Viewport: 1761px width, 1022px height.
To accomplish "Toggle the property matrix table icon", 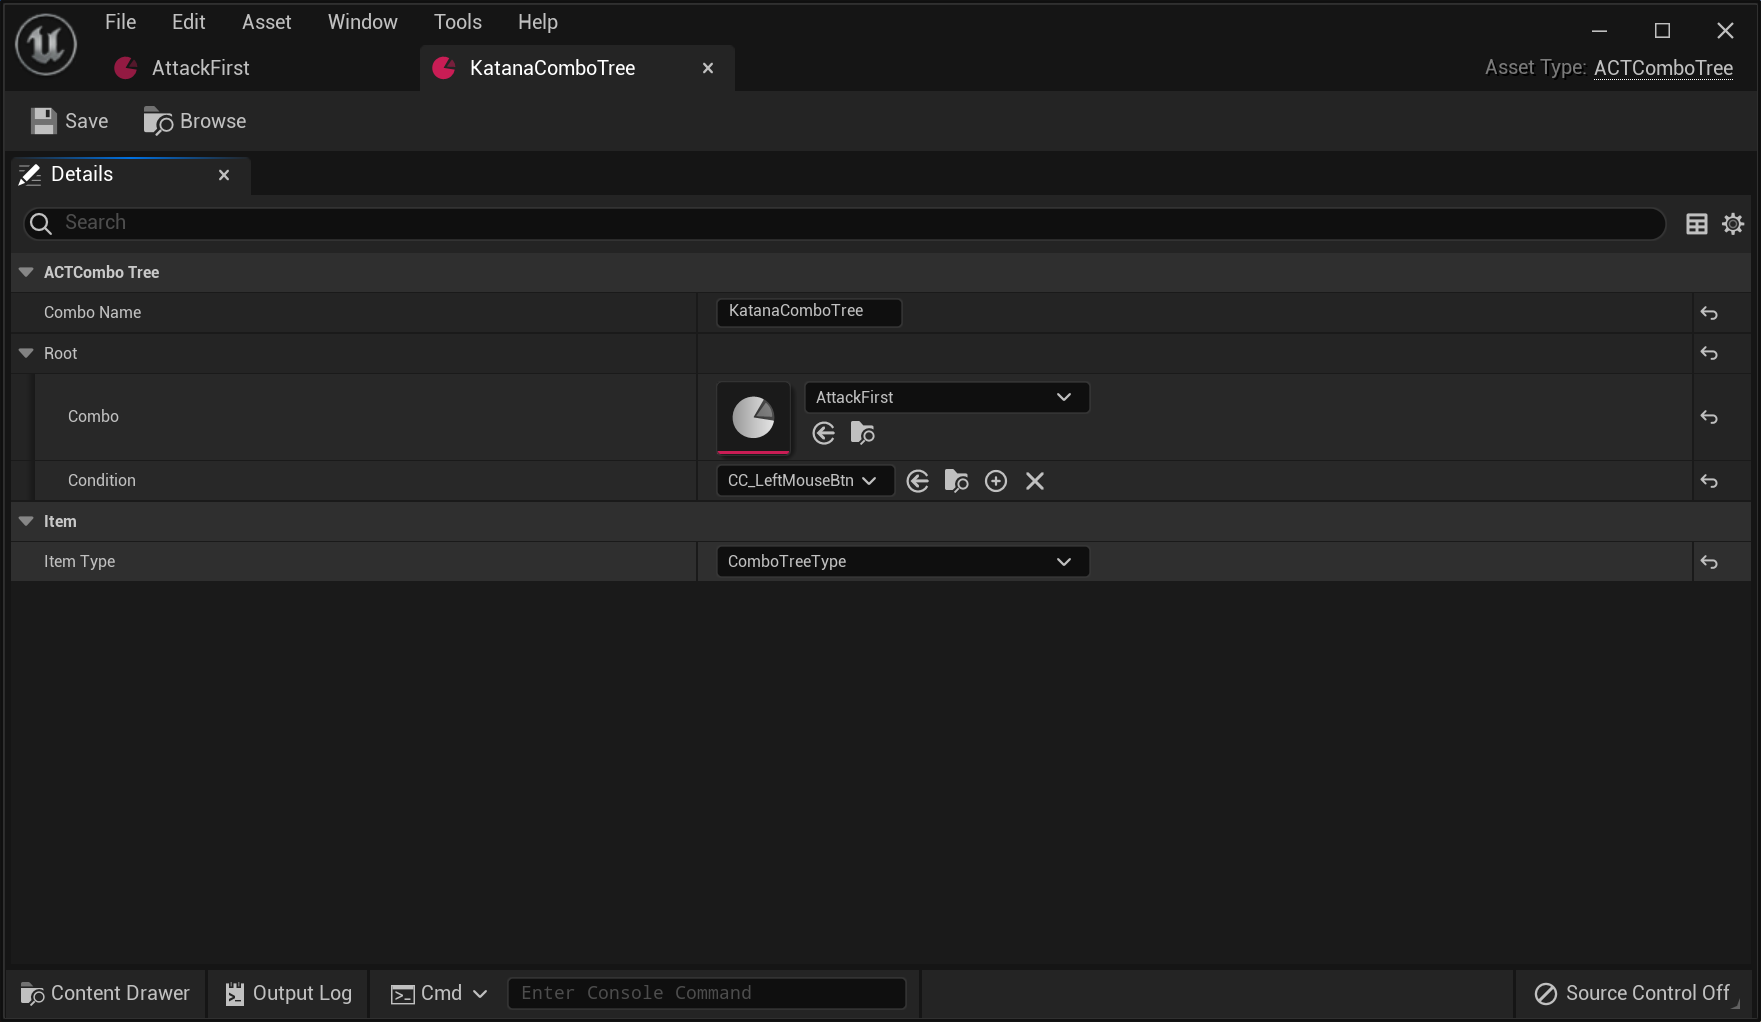I will click(x=1697, y=224).
